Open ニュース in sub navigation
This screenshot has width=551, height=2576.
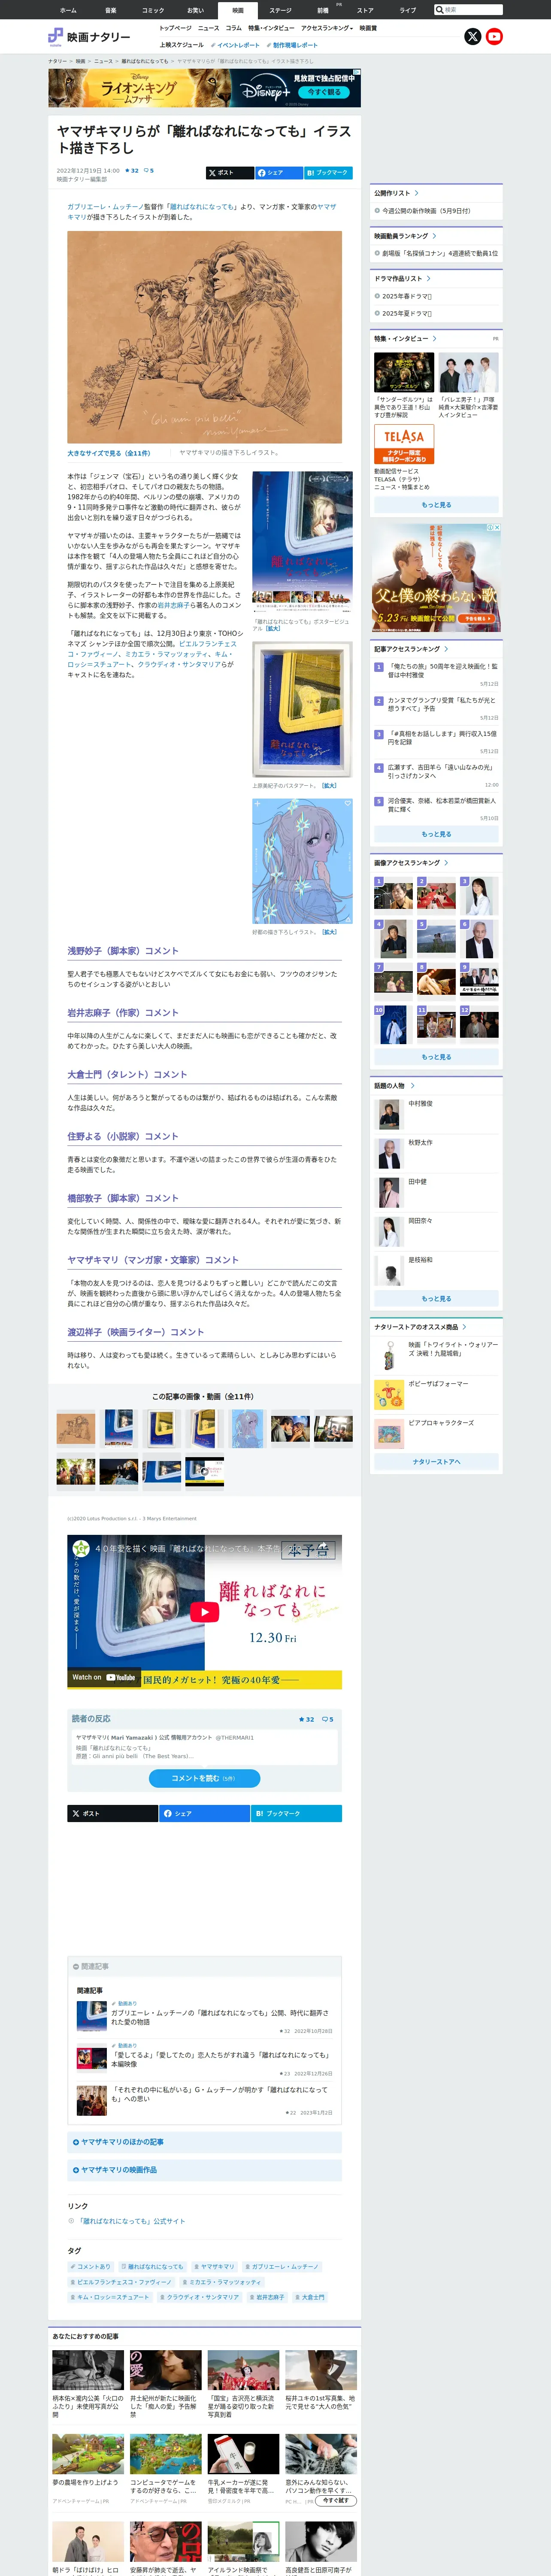(x=208, y=28)
